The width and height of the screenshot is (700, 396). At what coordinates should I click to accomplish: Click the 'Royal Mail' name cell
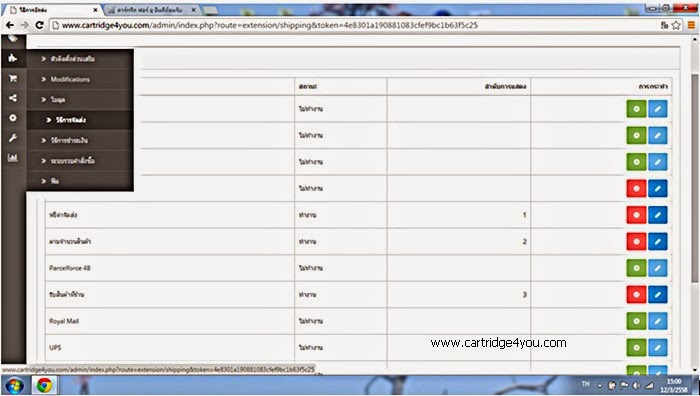coord(170,321)
